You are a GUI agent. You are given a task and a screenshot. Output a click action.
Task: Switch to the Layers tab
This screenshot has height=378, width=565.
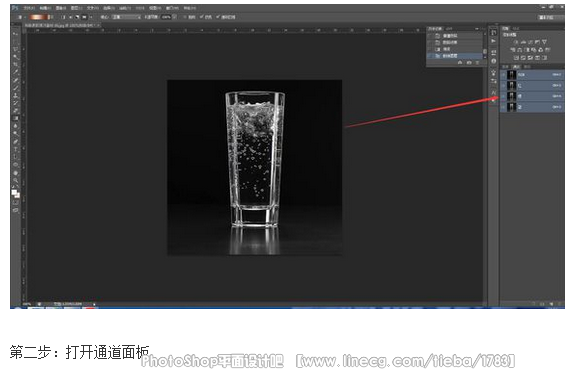click(x=506, y=67)
